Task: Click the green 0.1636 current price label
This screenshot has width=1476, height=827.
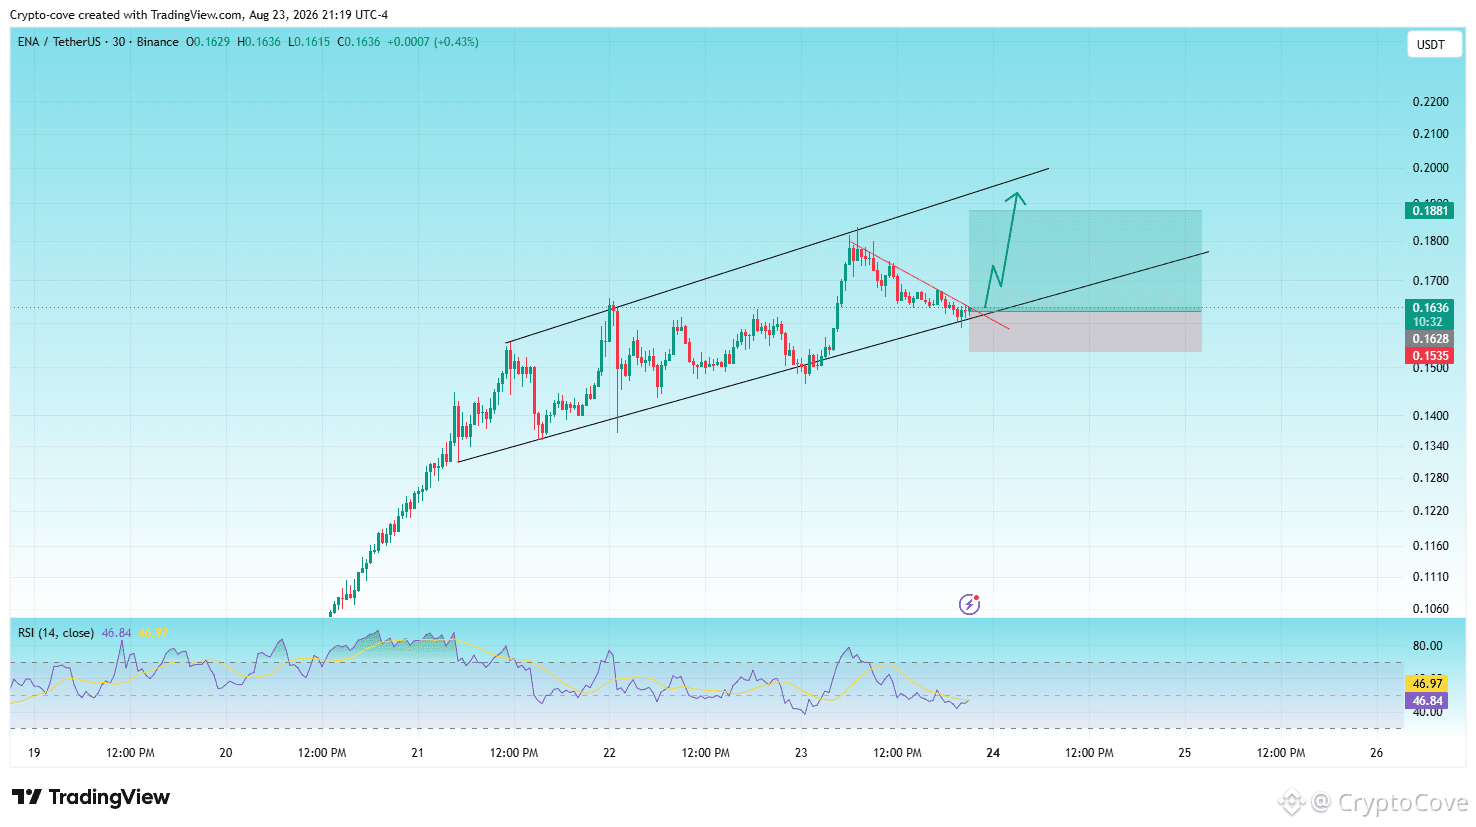Action: pyautogui.click(x=1429, y=308)
